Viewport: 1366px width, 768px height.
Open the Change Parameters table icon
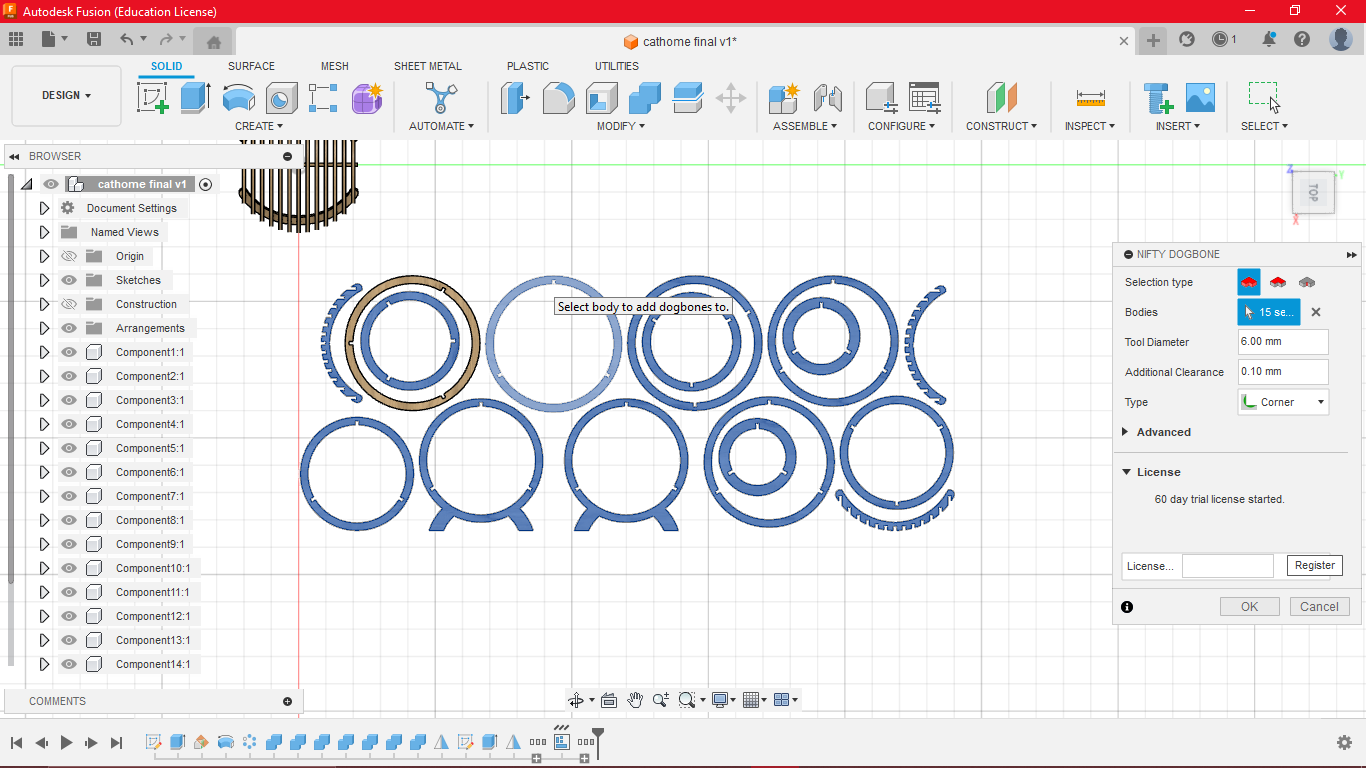pyautogui.click(x=924, y=98)
